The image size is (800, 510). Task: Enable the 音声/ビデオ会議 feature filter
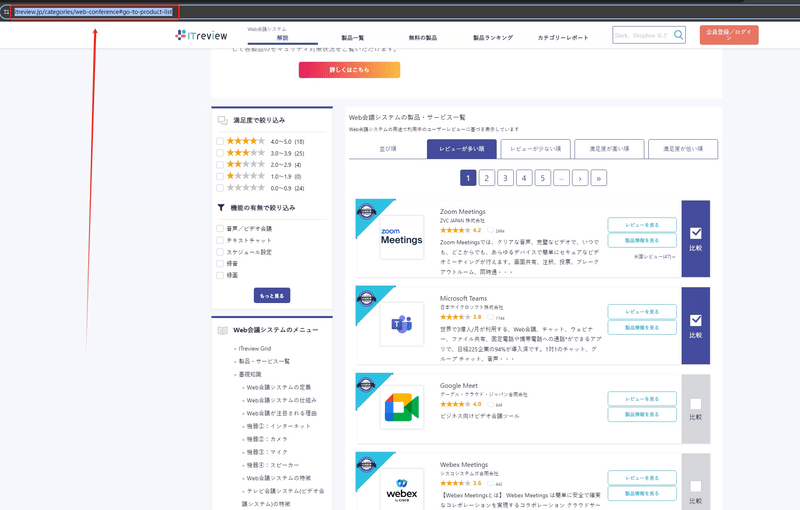tap(220, 228)
